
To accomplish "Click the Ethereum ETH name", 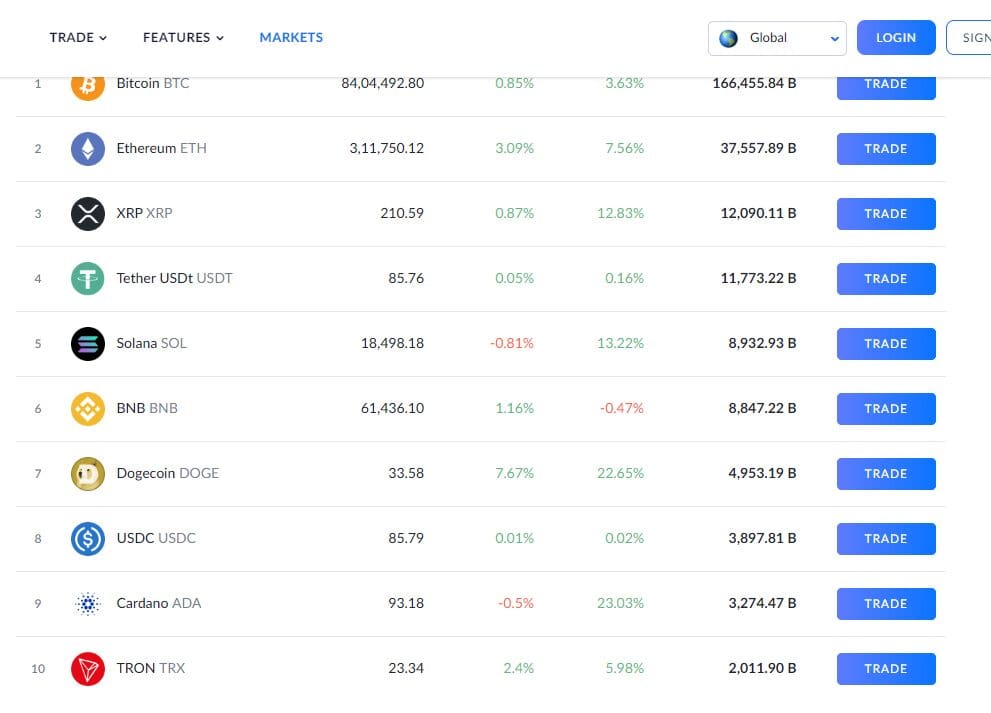I will (162, 148).
